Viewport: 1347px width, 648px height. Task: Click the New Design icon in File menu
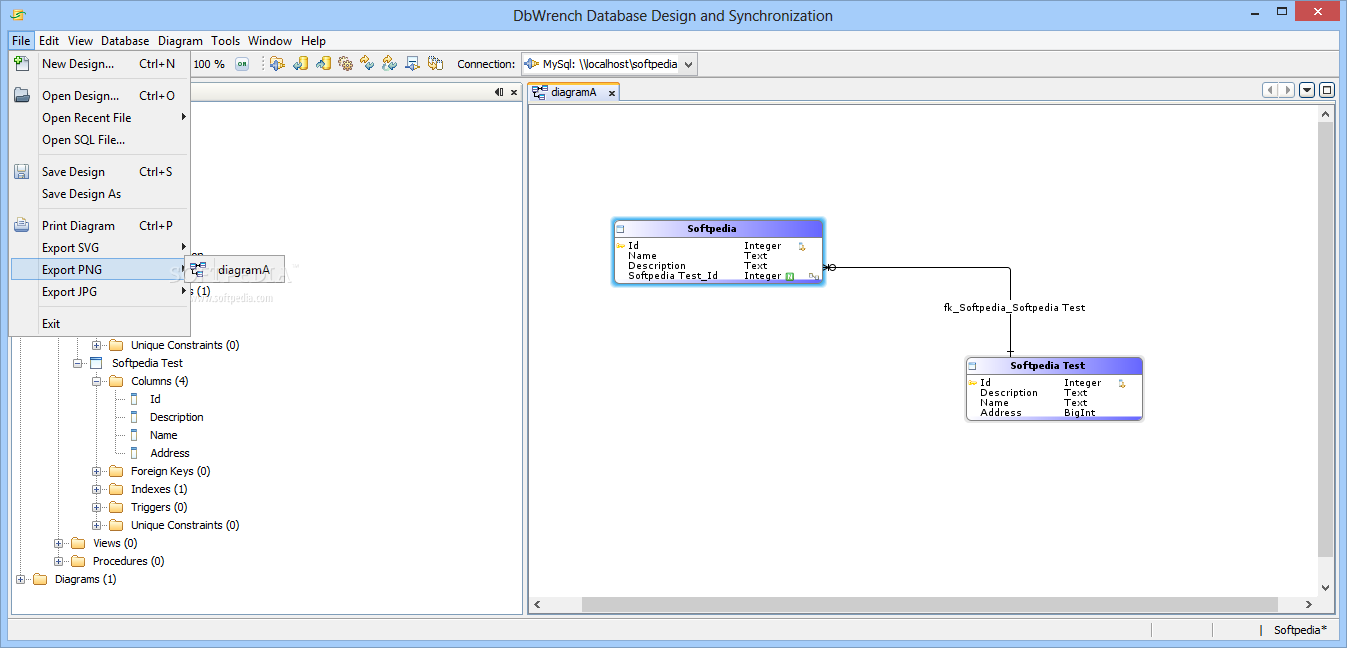coord(21,64)
